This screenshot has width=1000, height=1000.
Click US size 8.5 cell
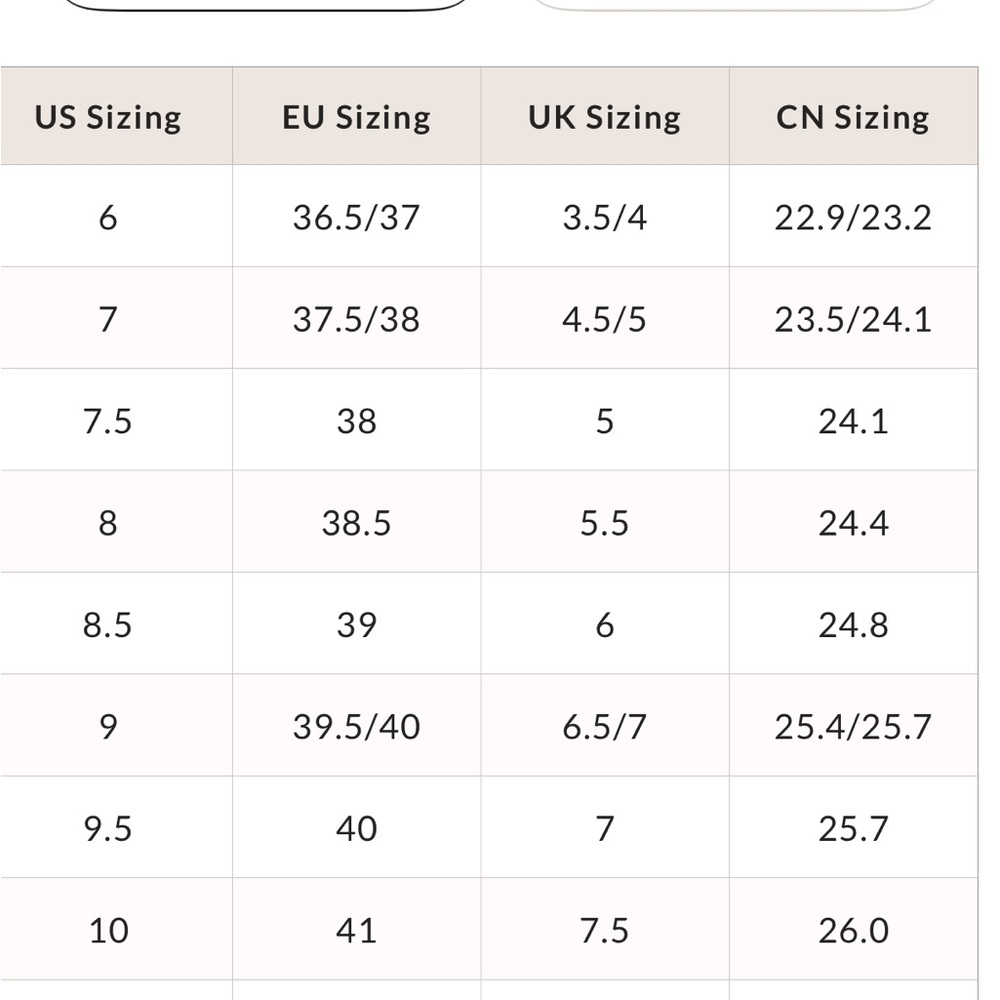[x=108, y=624]
